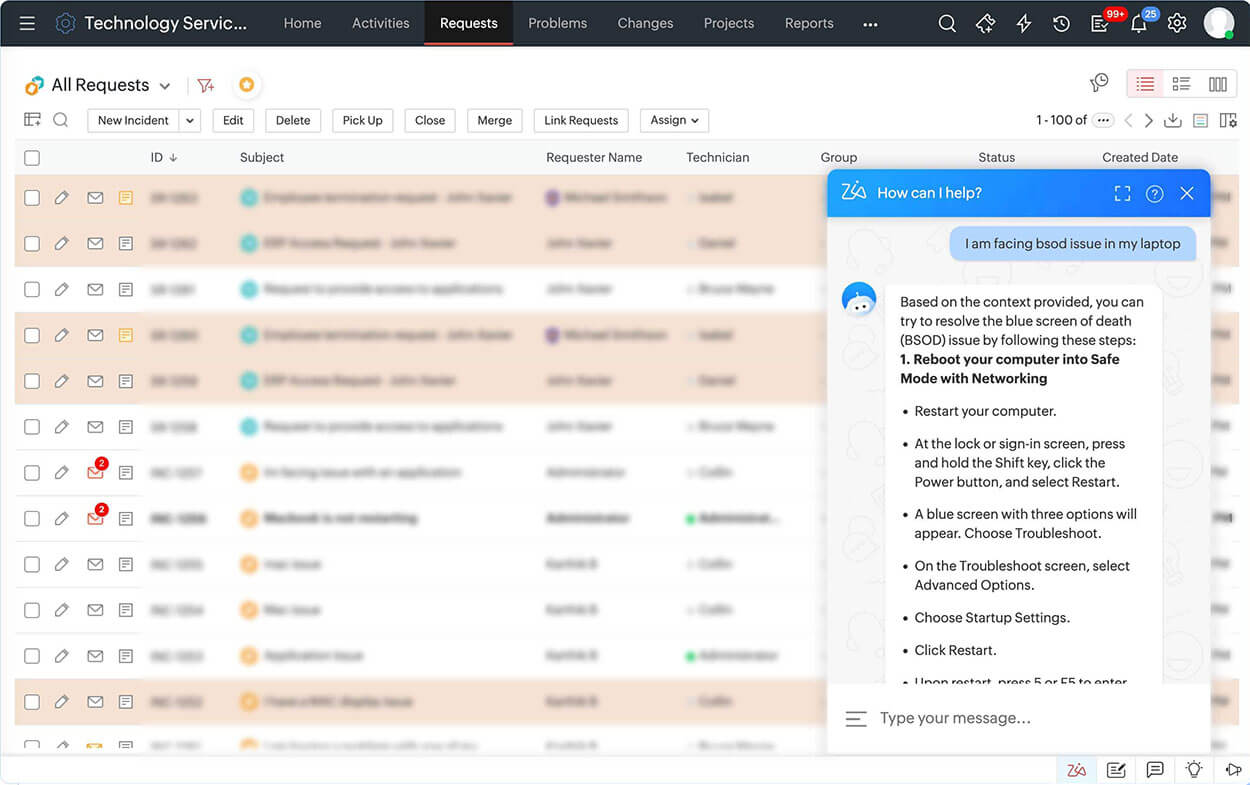This screenshot has width=1250, height=785.
Task: Click the Merge button
Action: 494,120
